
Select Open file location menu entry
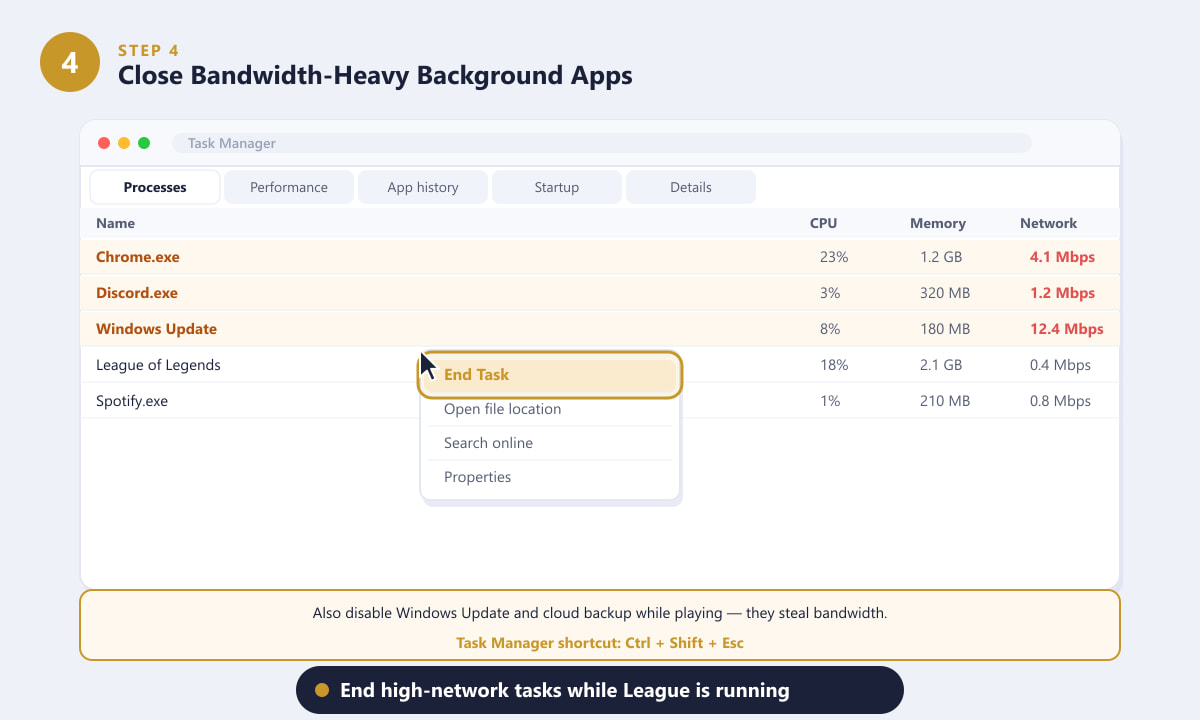(550, 409)
